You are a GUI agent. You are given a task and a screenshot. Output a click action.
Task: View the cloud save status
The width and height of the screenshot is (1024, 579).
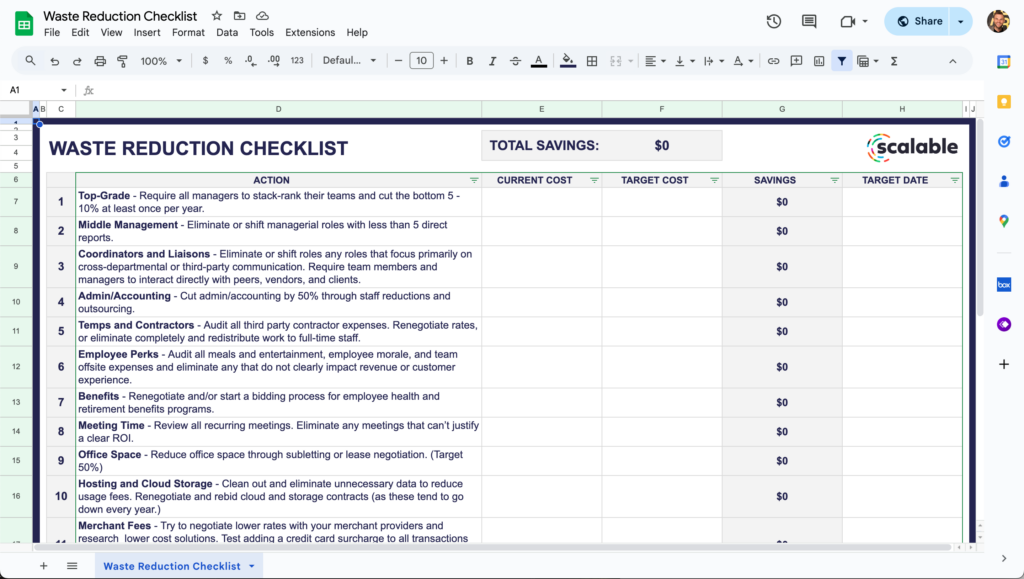tap(262, 16)
